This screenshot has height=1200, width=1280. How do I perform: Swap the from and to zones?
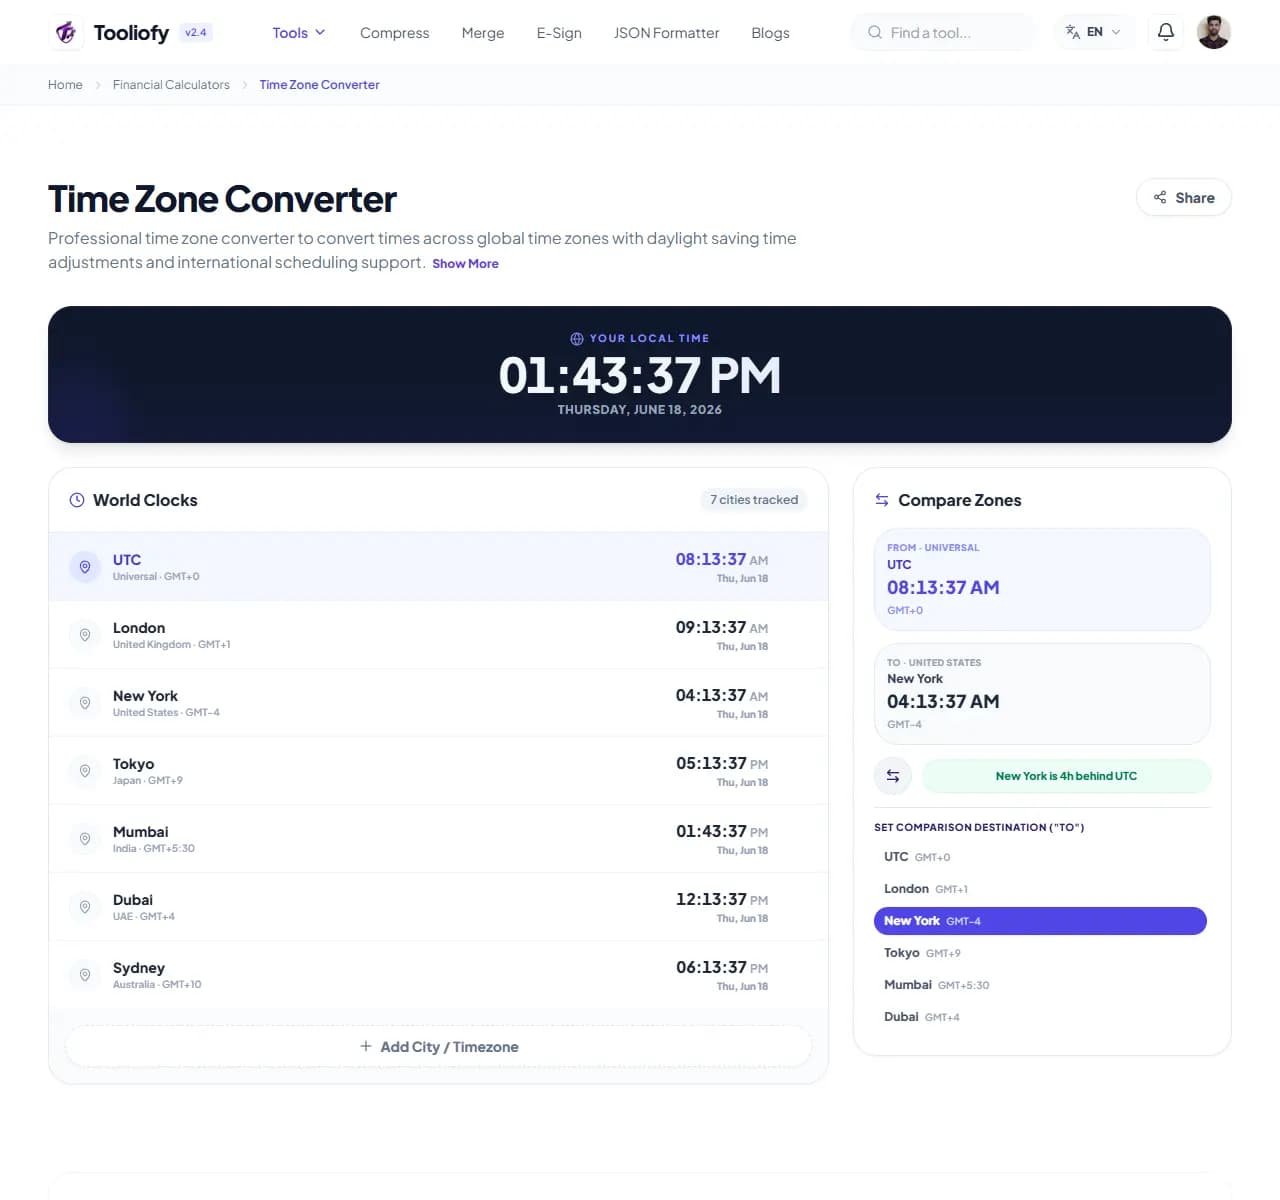click(x=893, y=776)
